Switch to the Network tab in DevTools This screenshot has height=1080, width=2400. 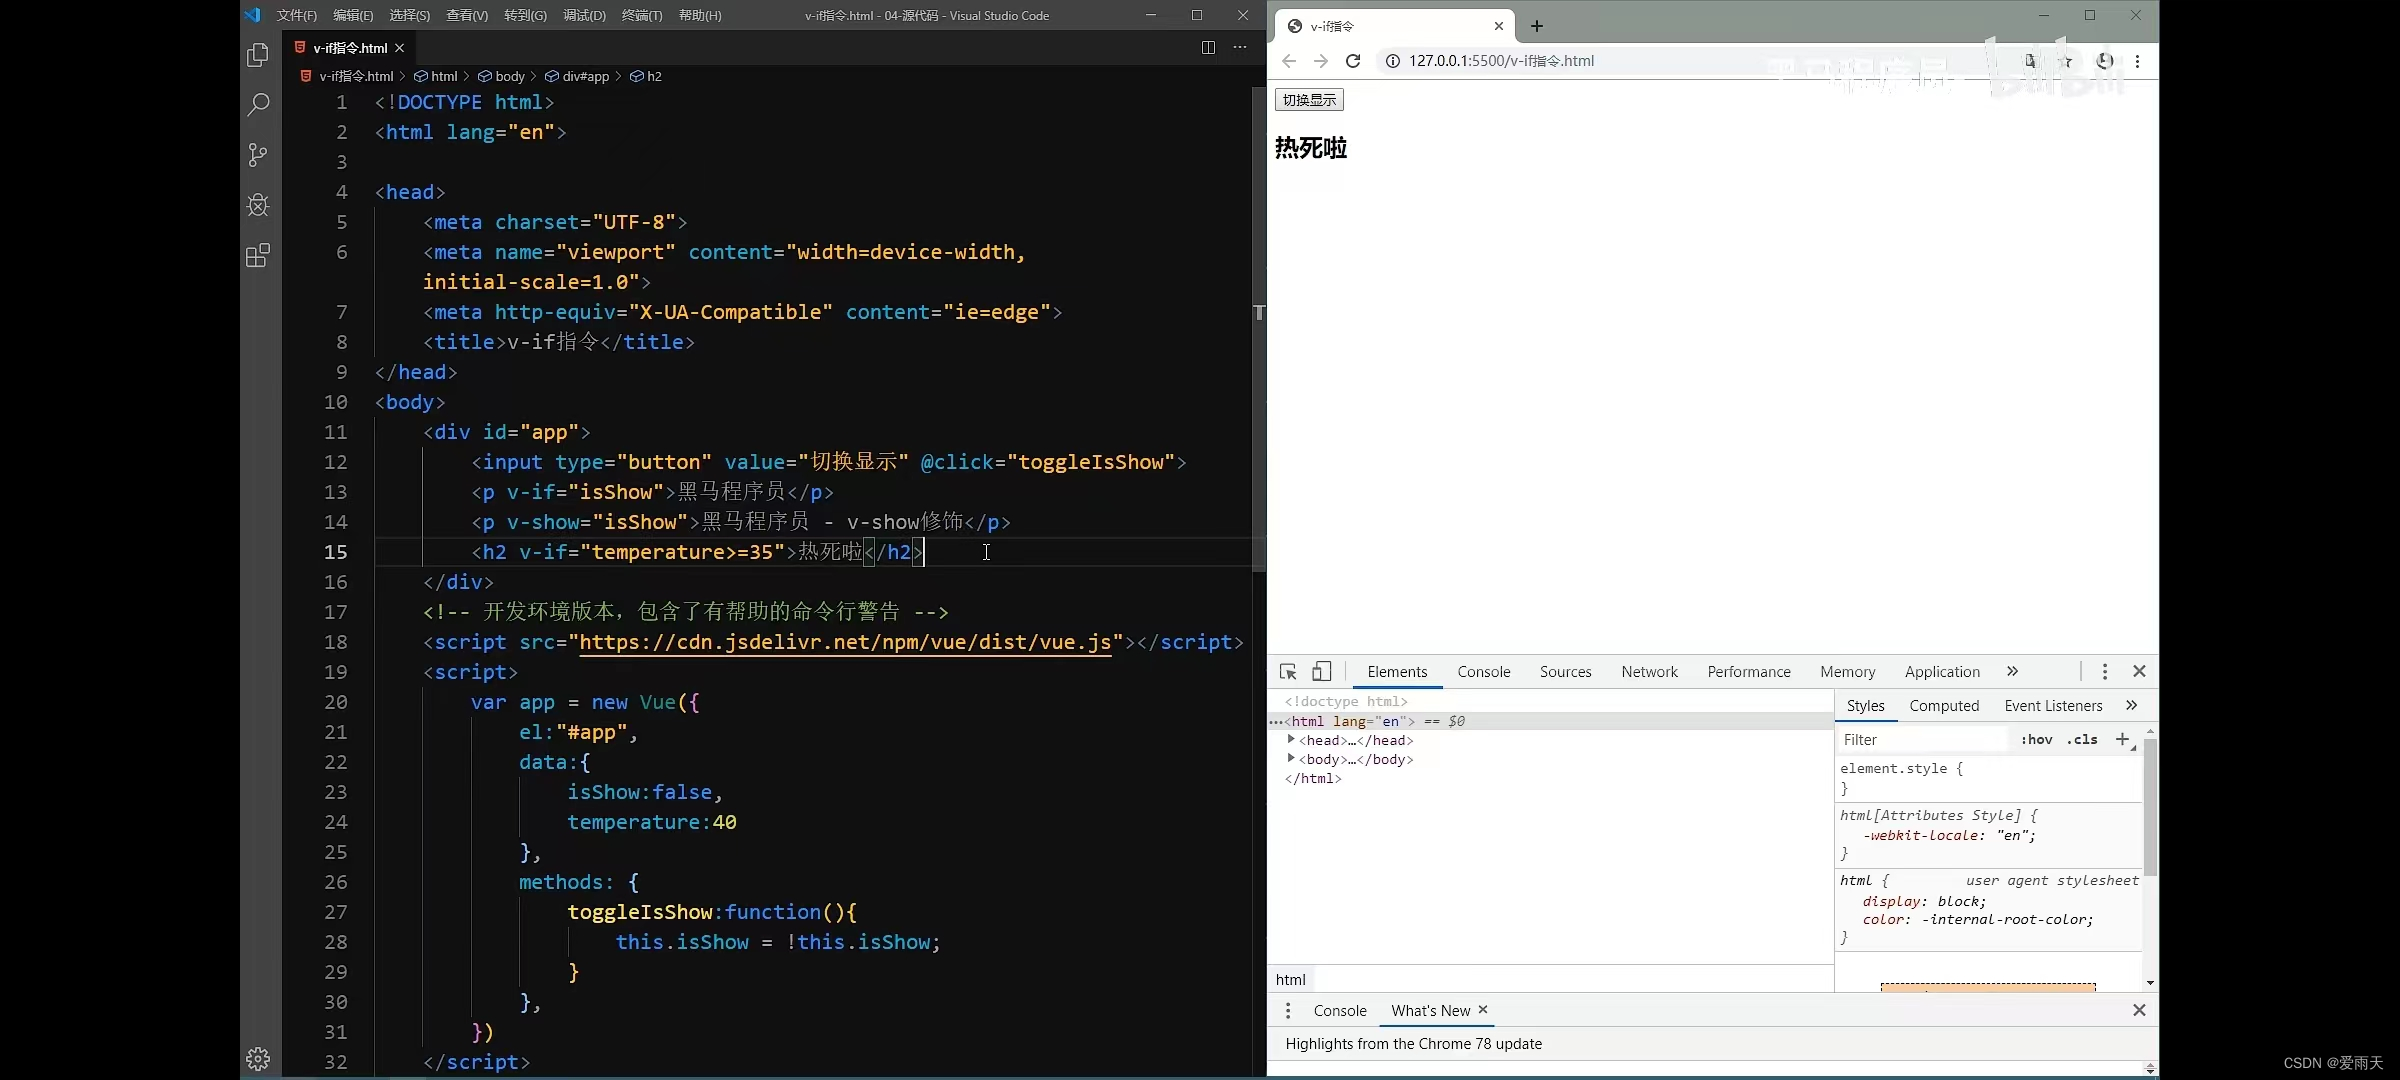(x=1649, y=672)
